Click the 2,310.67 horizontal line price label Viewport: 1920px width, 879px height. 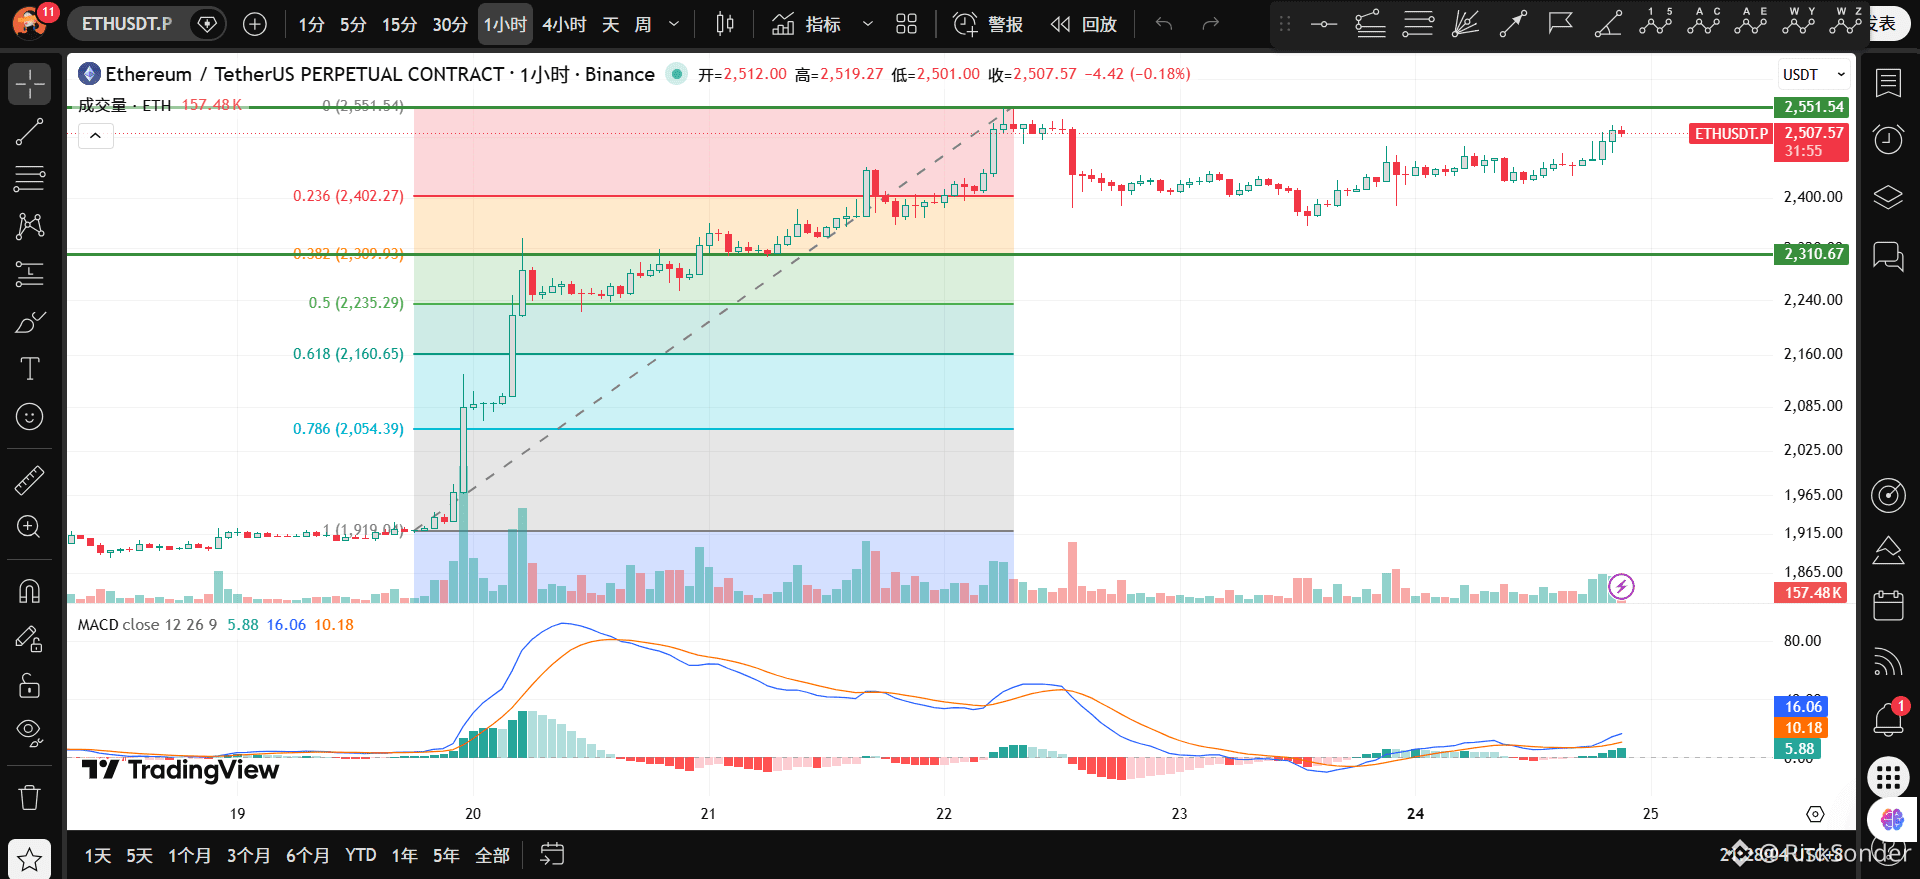pos(1811,254)
